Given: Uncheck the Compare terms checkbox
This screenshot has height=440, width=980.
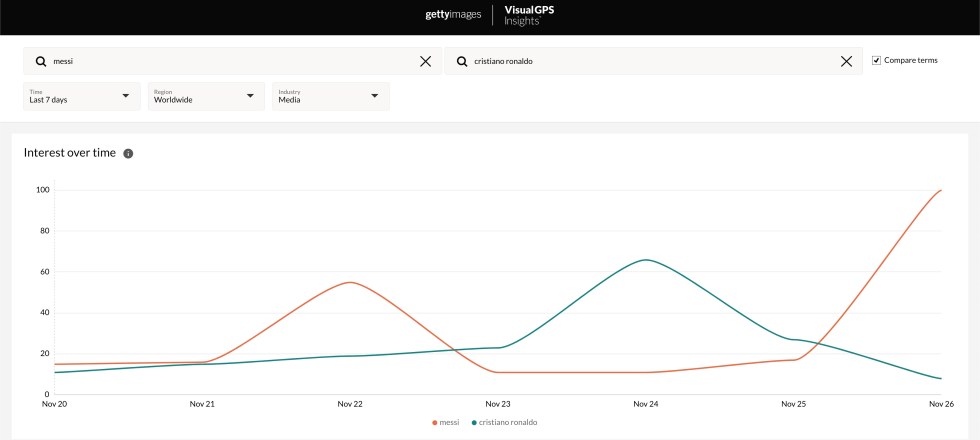Looking at the screenshot, I should click(x=876, y=60).
